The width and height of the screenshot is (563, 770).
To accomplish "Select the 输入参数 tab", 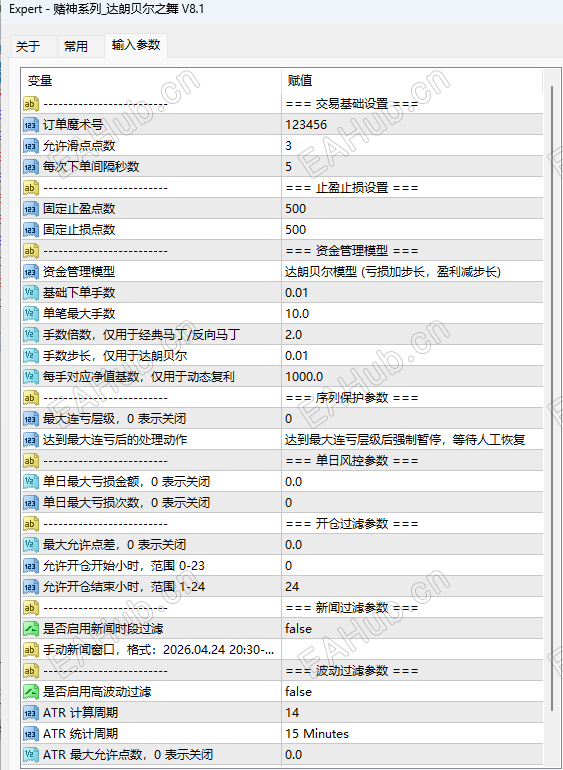I will pos(136,45).
